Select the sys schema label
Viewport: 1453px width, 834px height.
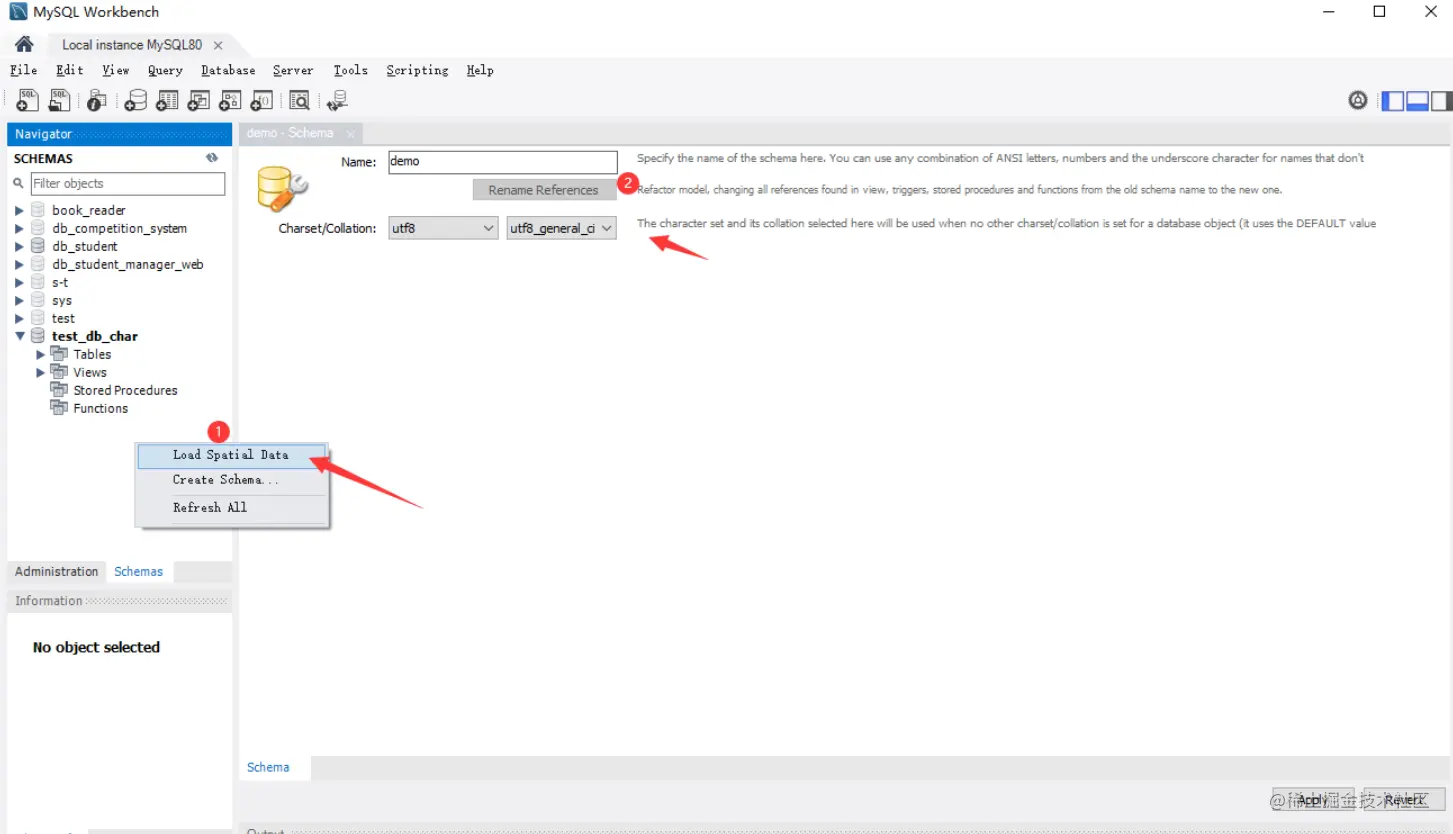(62, 300)
